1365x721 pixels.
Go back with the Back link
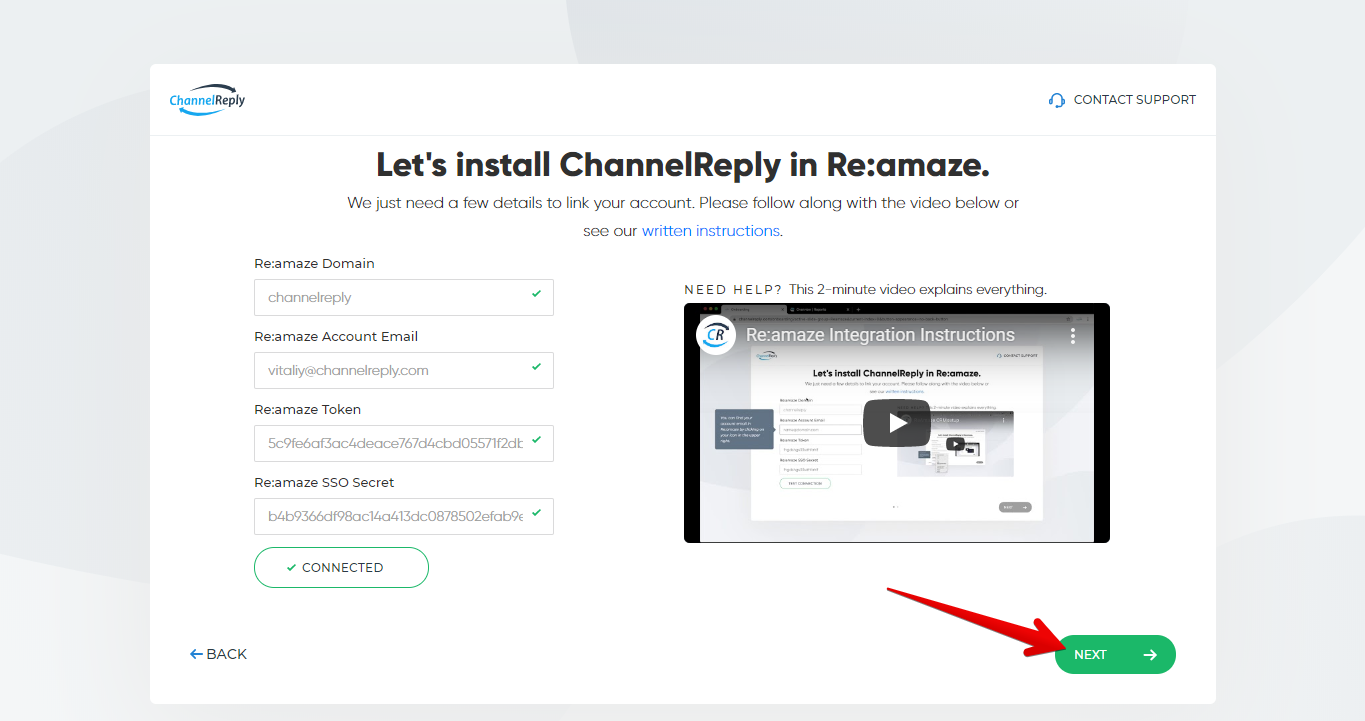(x=218, y=654)
